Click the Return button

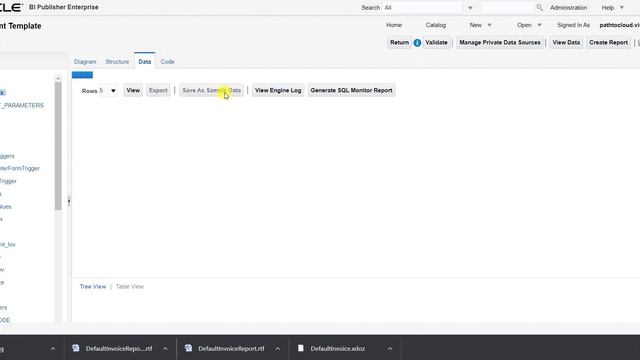(399, 42)
